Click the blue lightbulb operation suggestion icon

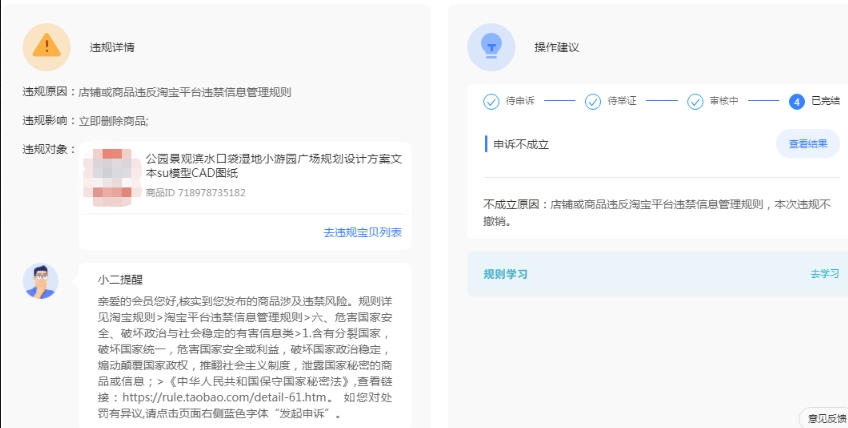(x=491, y=46)
